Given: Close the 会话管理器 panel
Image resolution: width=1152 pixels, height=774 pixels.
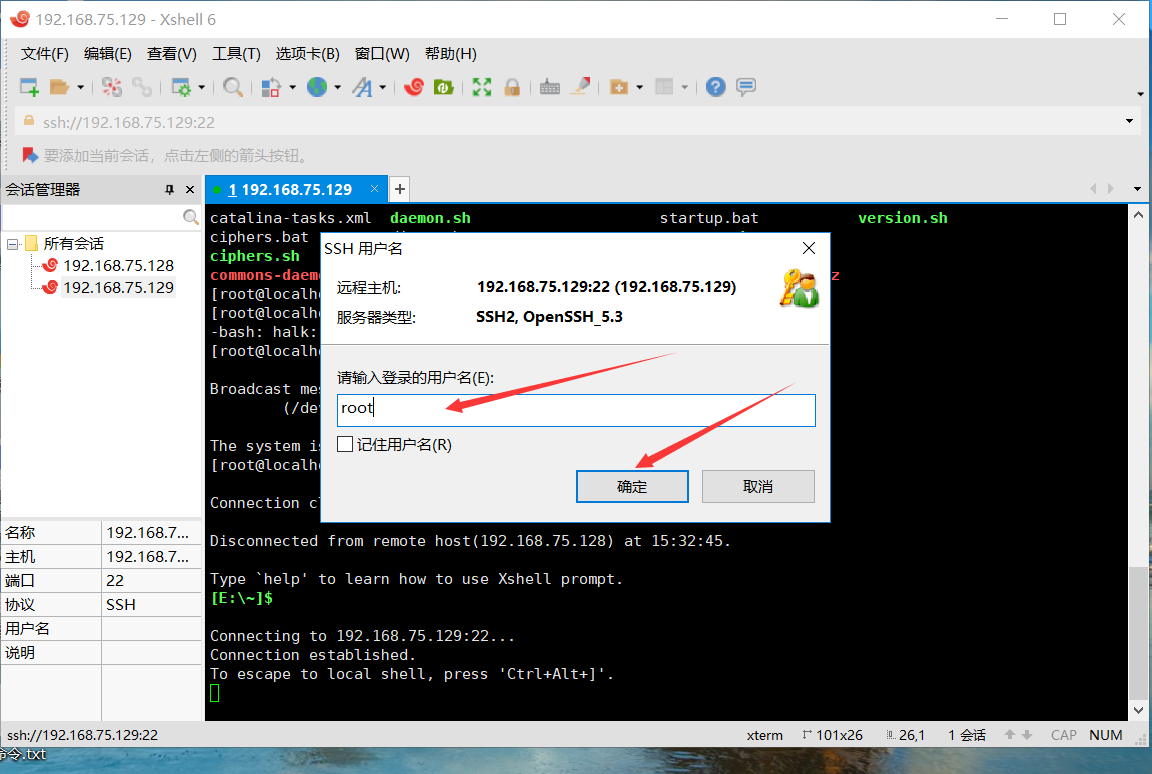Looking at the screenshot, I should click(x=190, y=189).
